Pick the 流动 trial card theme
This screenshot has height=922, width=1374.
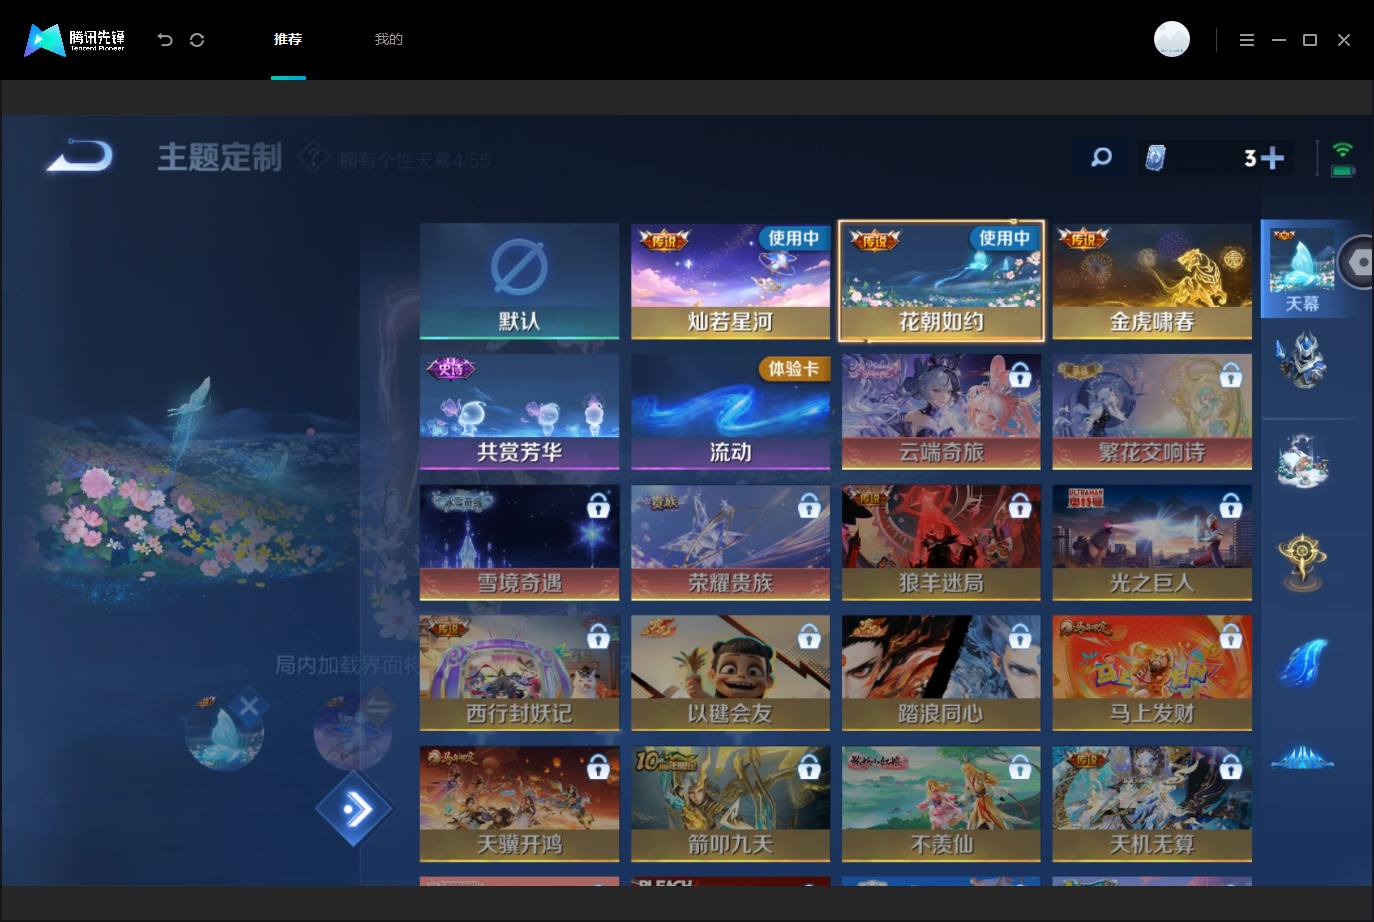731,412
